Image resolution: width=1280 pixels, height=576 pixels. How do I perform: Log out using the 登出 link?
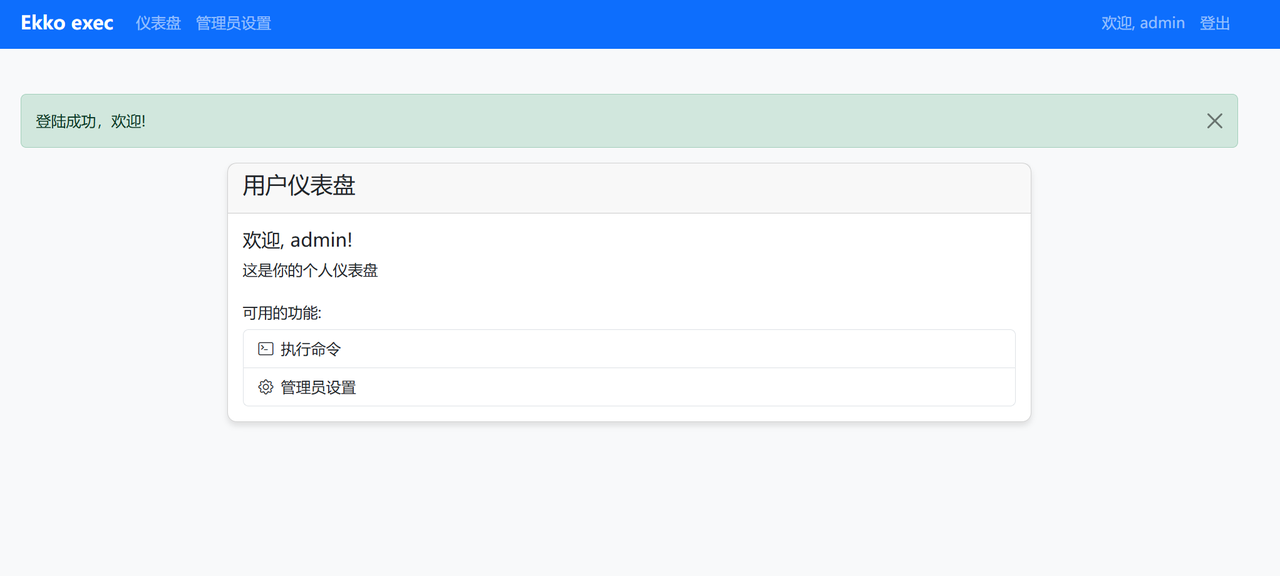coord(1215,23)
